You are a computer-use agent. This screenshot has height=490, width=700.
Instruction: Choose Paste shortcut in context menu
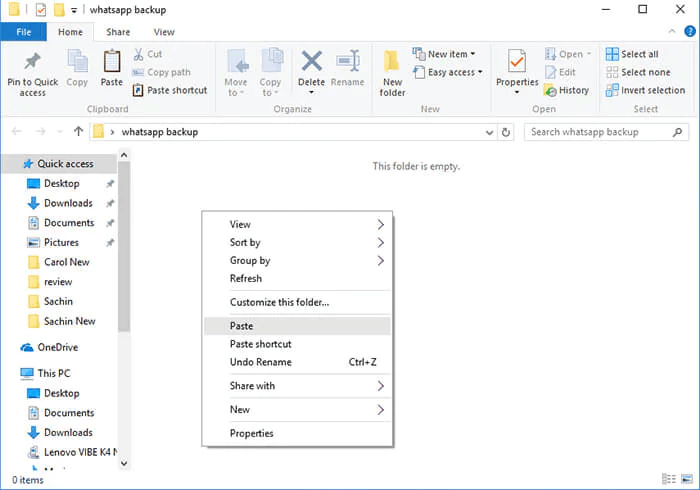(x=297, y=344)
